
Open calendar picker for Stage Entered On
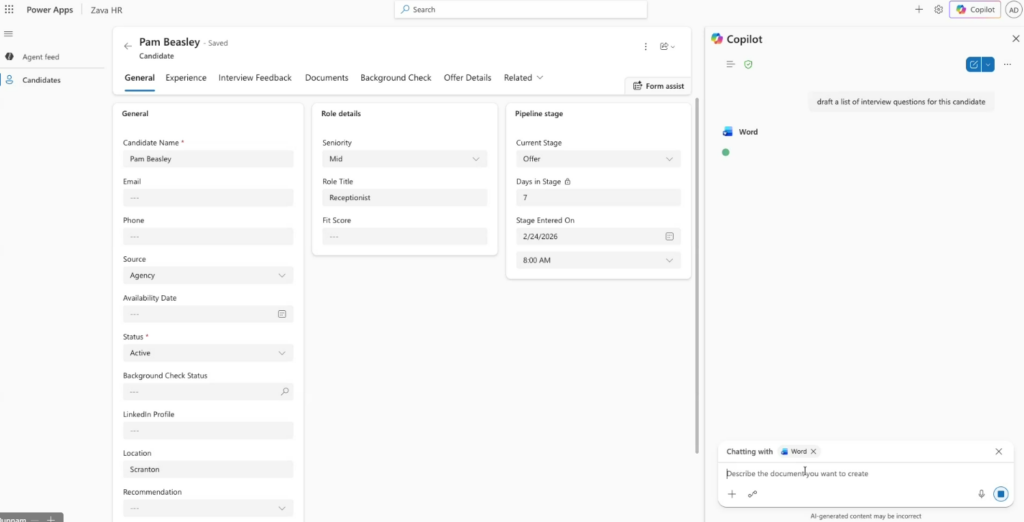pyautogui.click(x=670, y=237)
